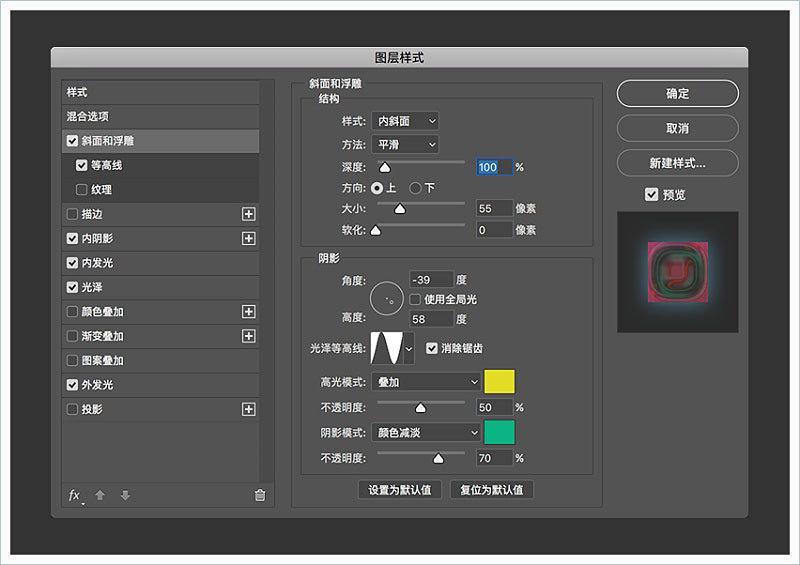Click the fx add effect icon

[x=76, y=496]
